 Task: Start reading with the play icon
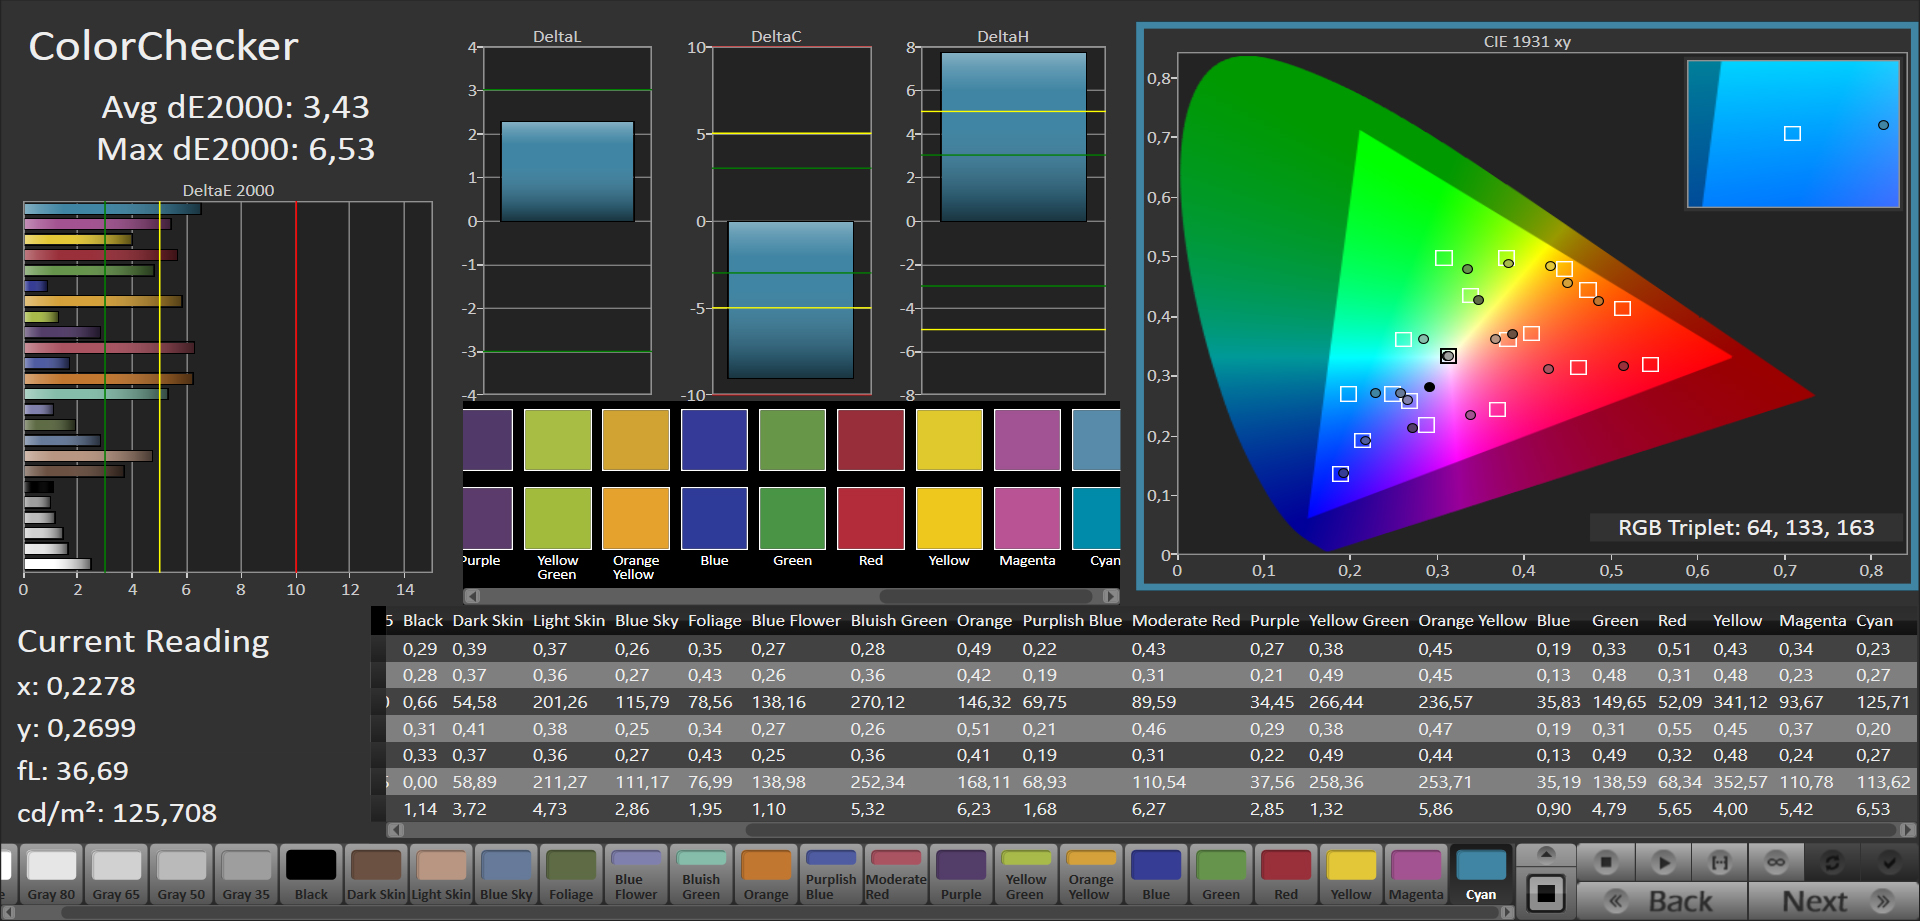point(1663,862)
